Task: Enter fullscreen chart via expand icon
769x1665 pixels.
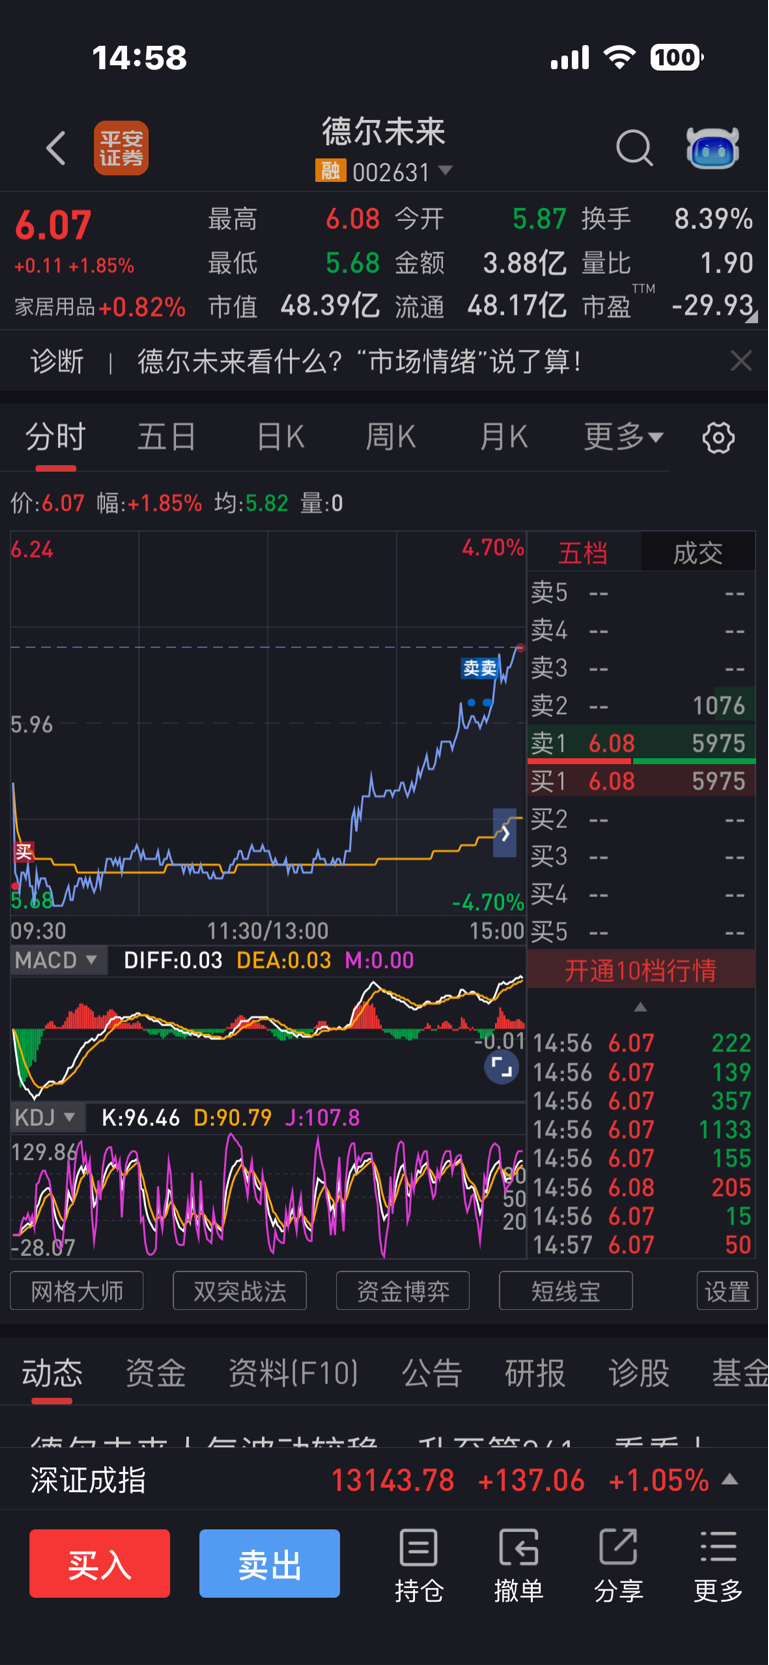Action: (x=501, y=1067)
